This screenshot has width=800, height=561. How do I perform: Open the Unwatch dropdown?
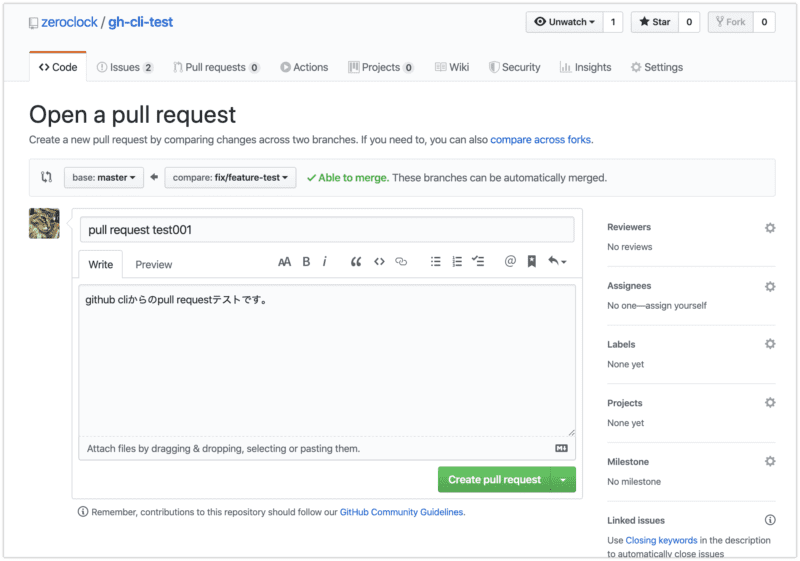565,22
